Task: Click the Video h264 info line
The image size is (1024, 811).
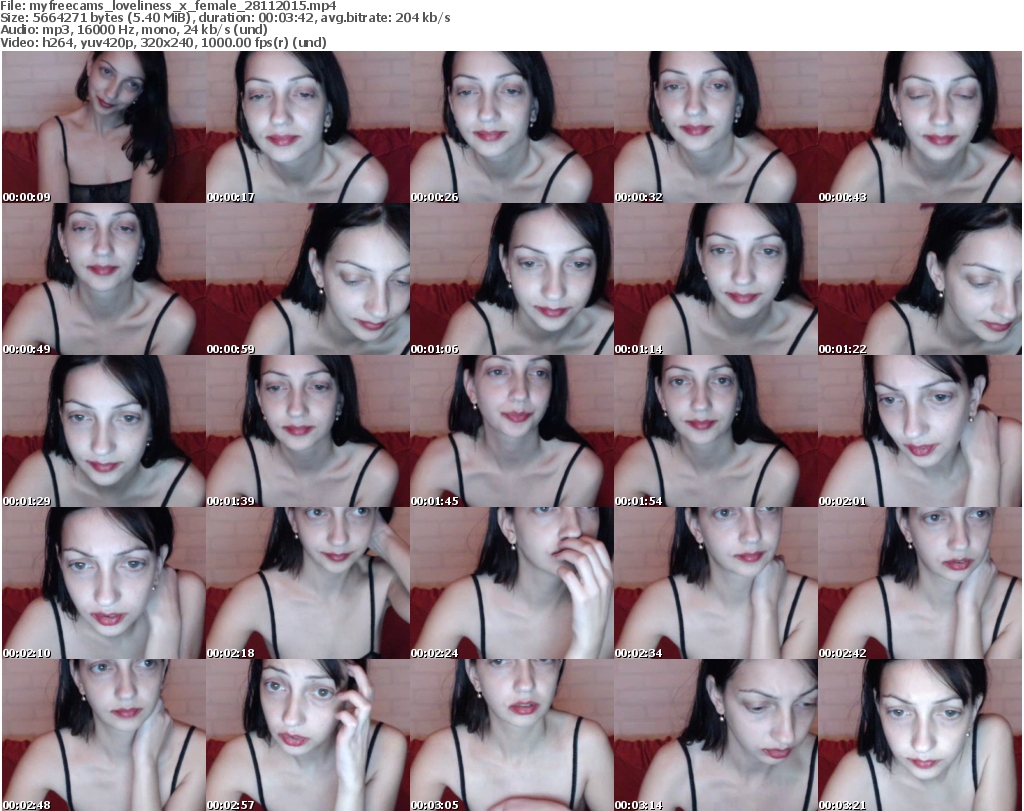Action: 163,42
